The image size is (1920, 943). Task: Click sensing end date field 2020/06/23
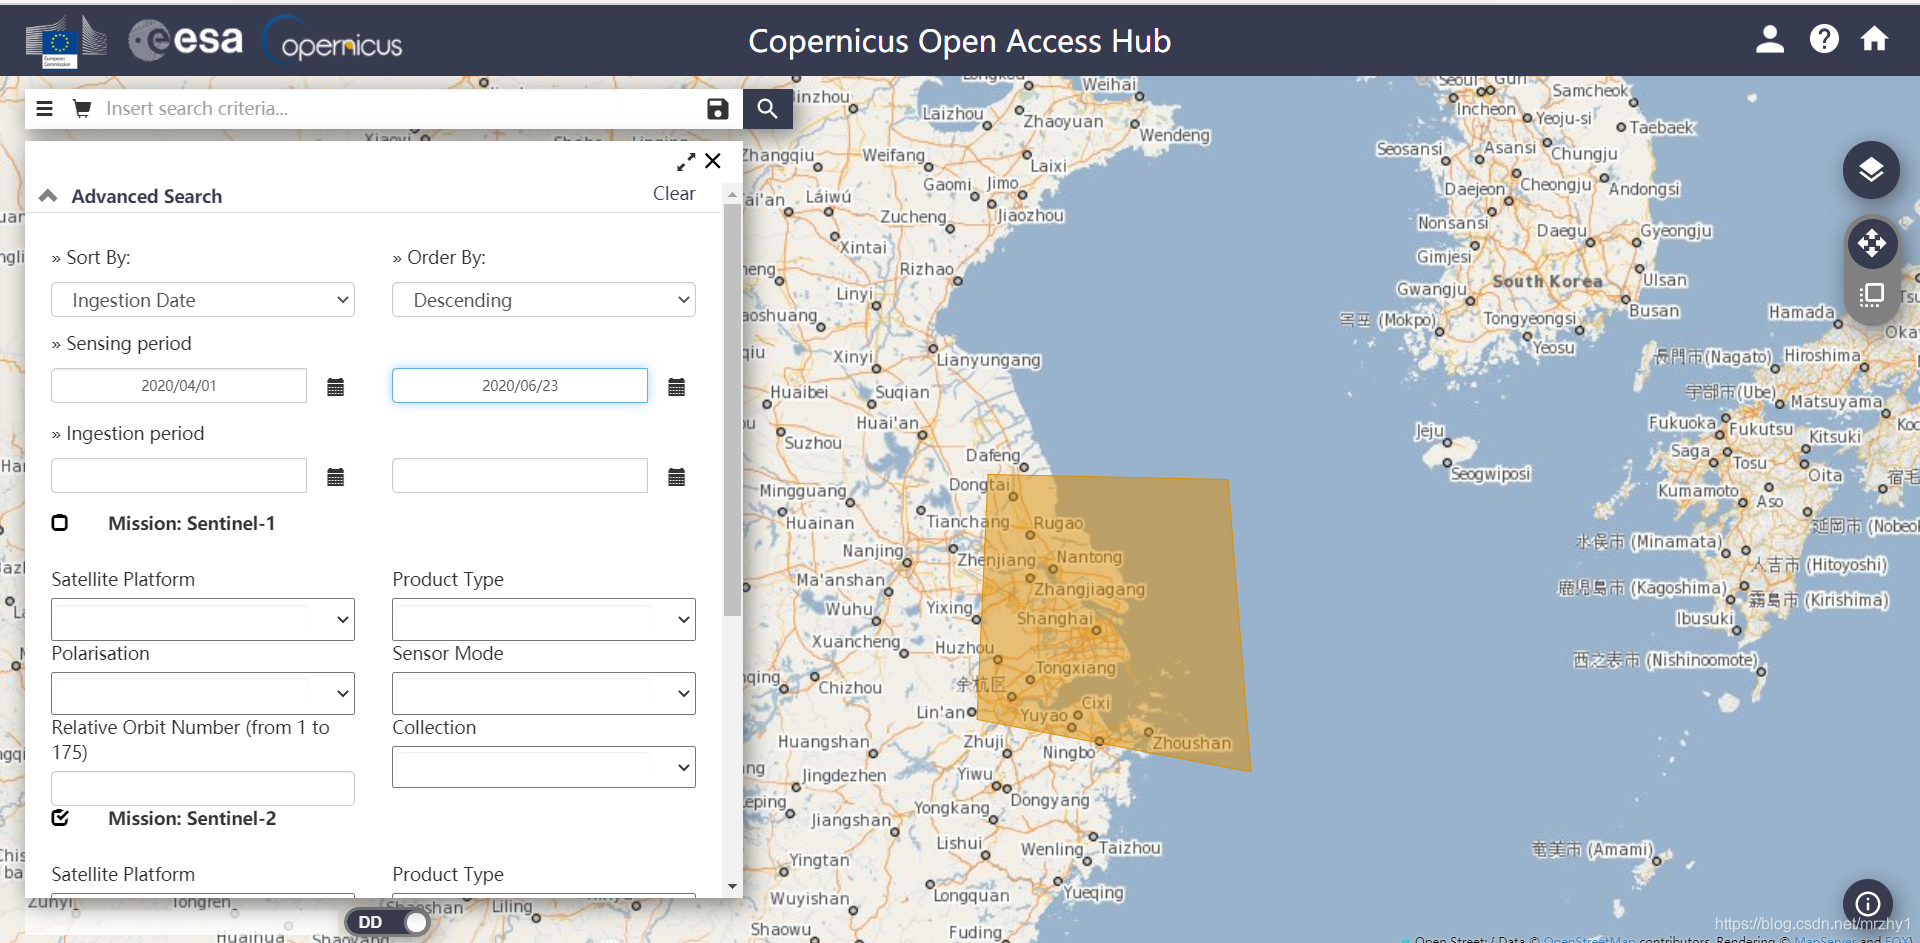520,386
